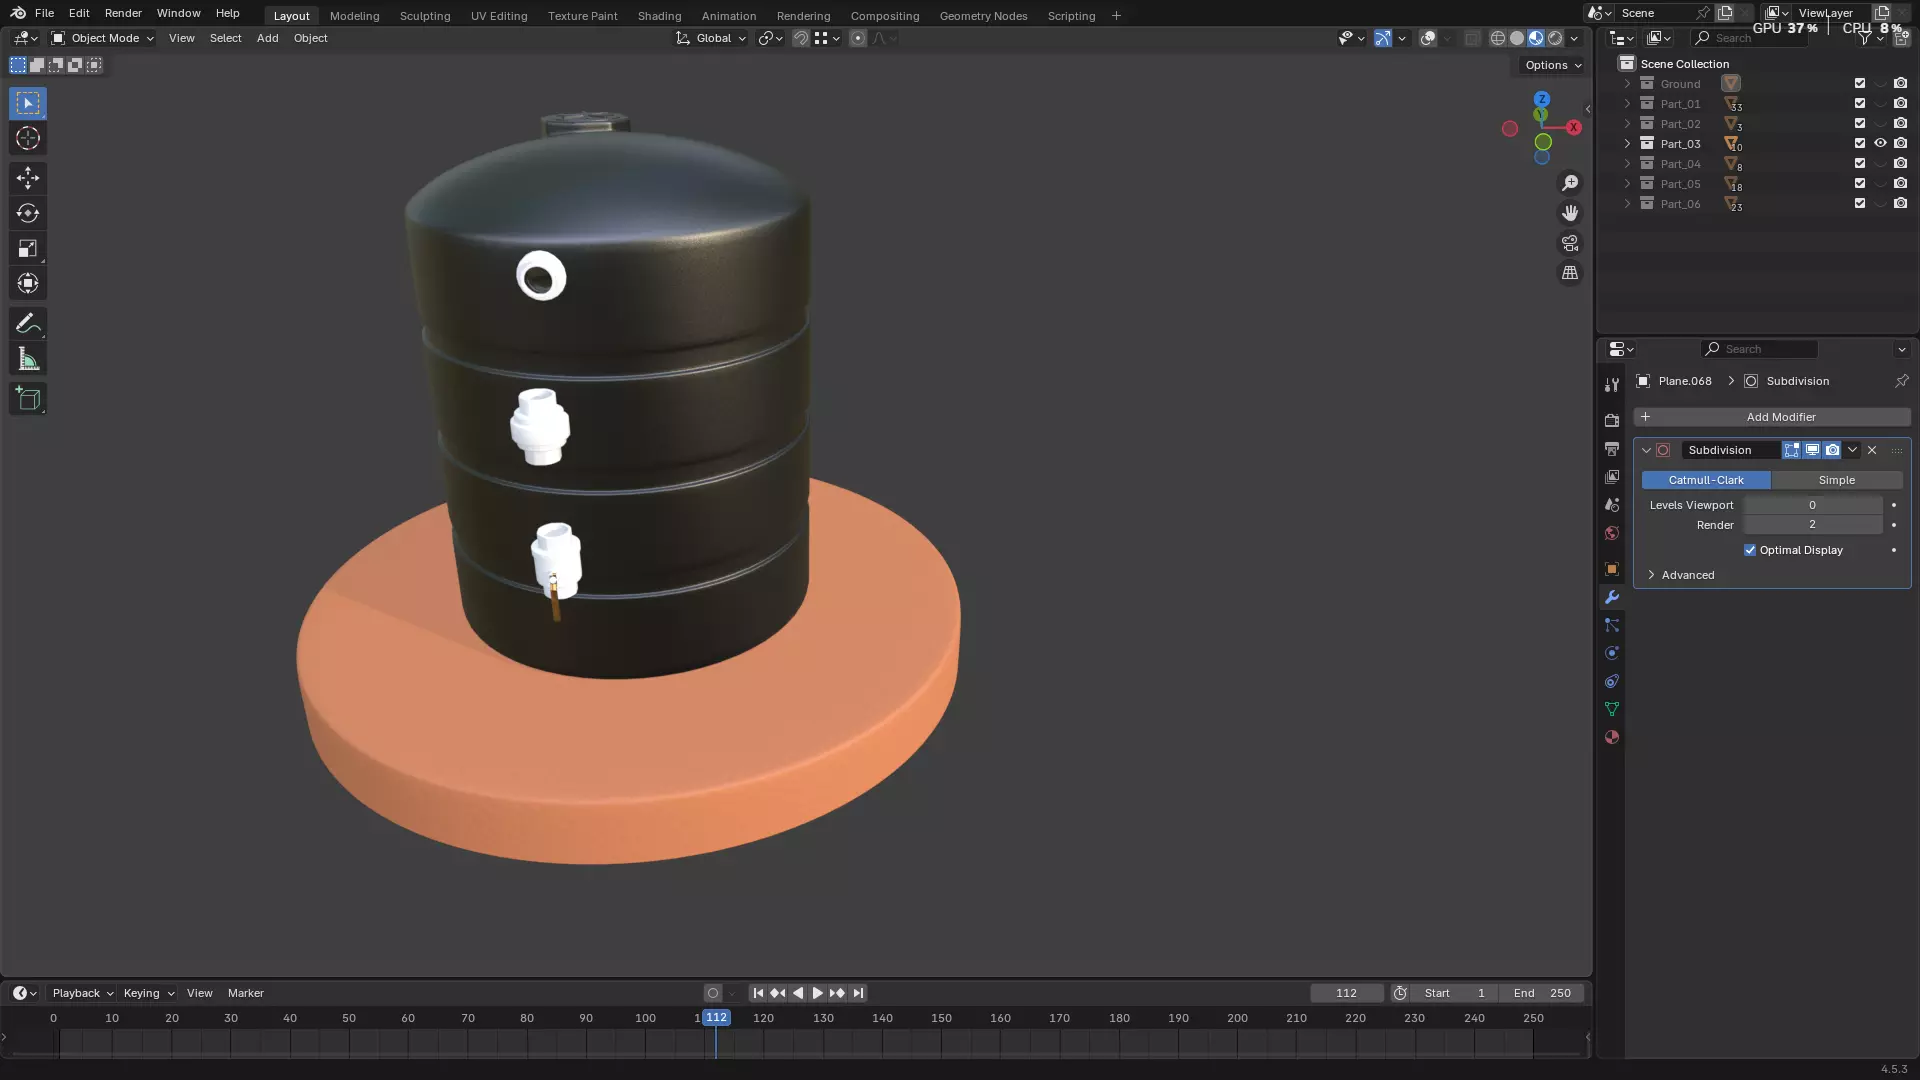Open the Material properties tab
Viewport: 1920px width, 1080px height.
click(x=1611, y=737)
